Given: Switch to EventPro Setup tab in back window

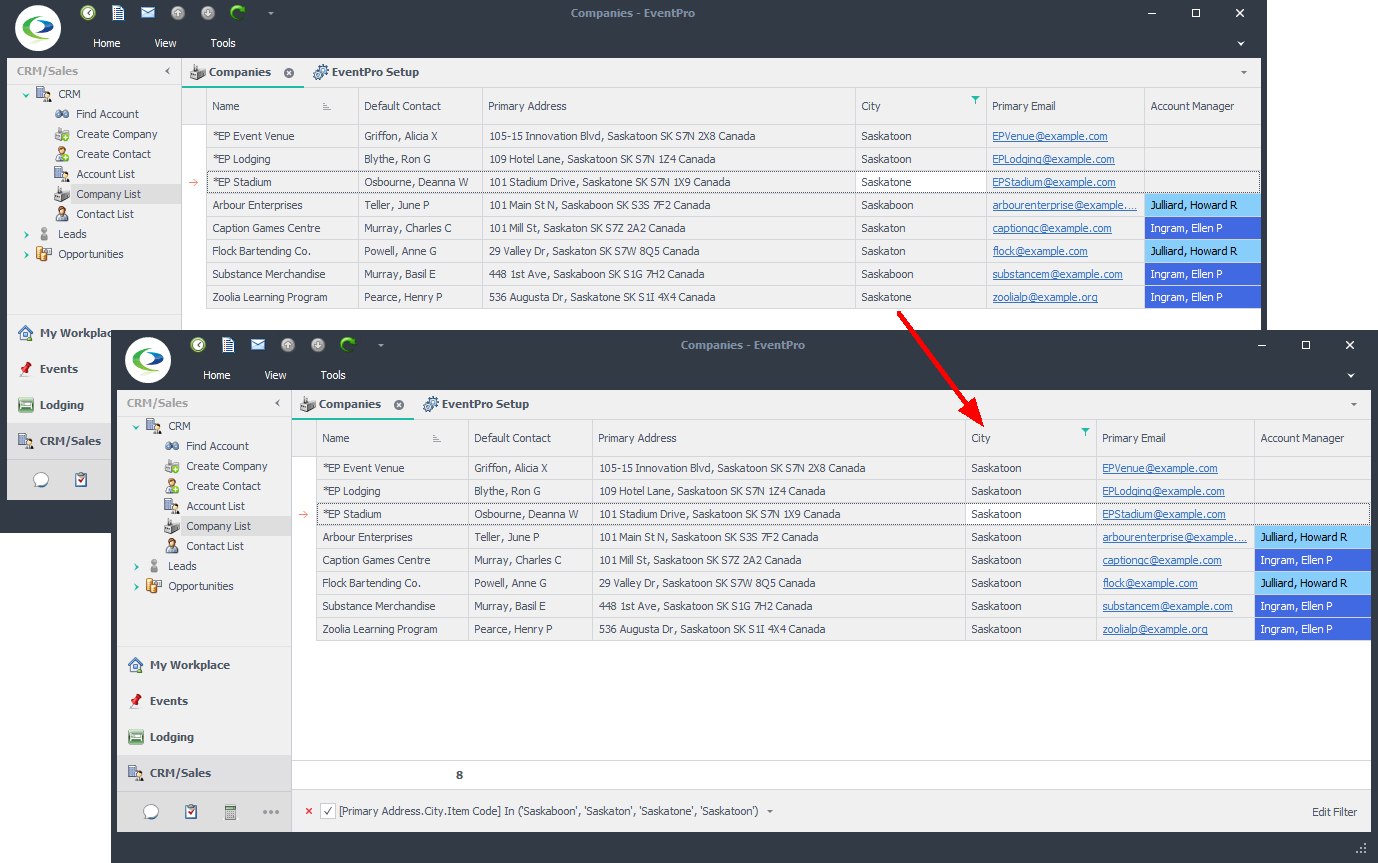Looking at the screenshot, I should [366, 72].
